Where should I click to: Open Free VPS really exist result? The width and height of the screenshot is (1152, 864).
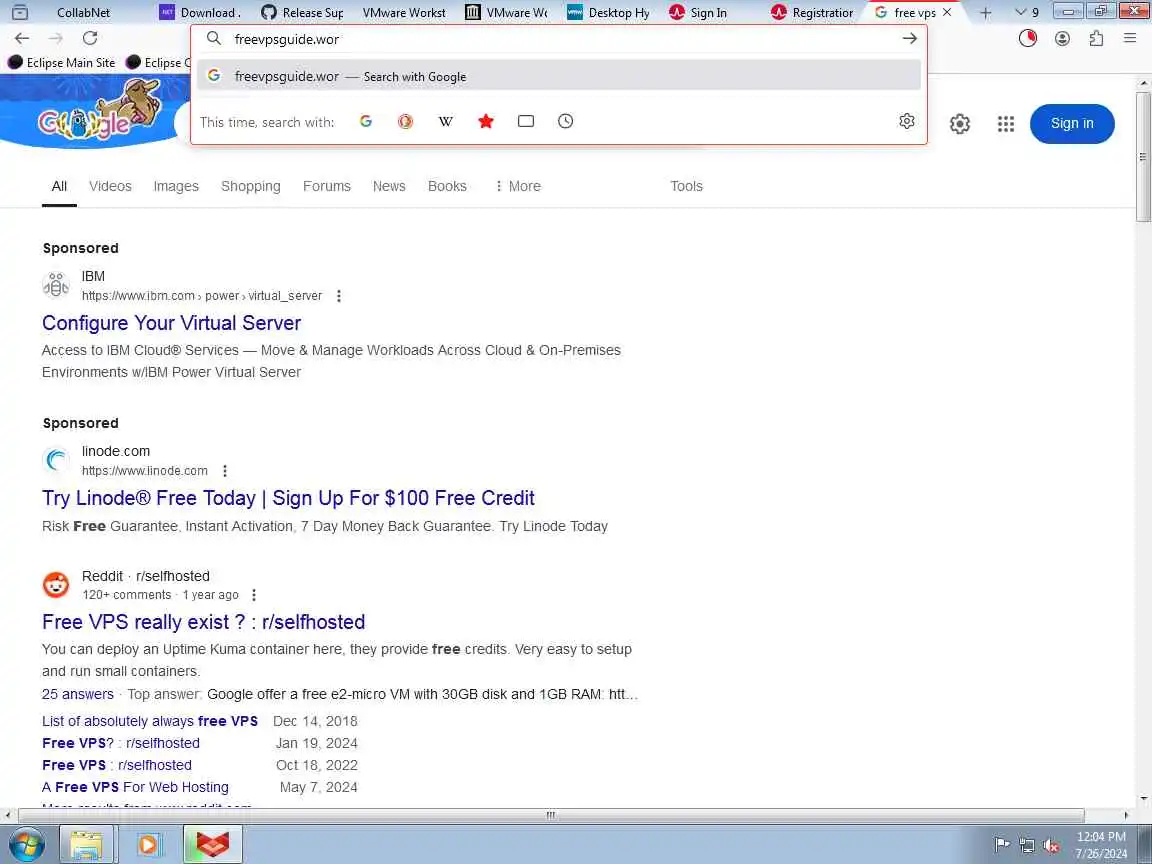pyautogui.click(x=204, y=622)
